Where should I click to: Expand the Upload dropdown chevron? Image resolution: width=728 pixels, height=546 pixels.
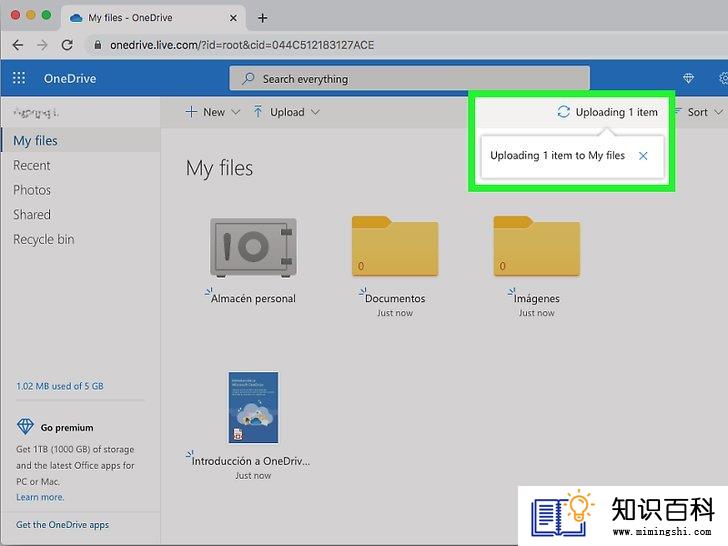click(x=315, y=112)
